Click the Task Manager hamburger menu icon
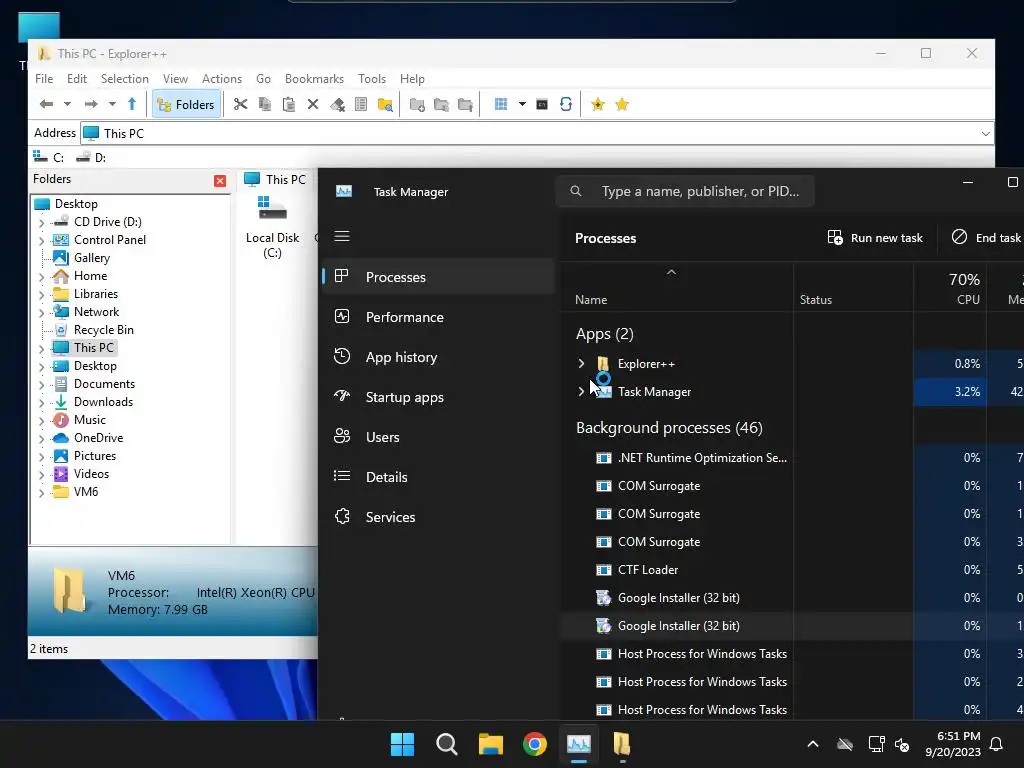The image size is (1024, 768). (x=342, y=236)
